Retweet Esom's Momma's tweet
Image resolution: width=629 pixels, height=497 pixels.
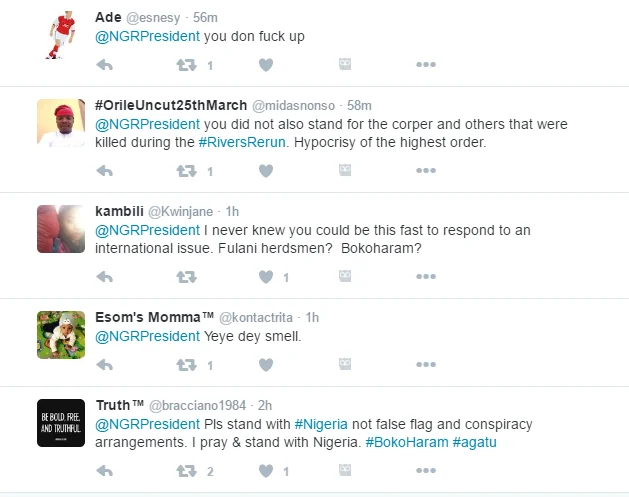[x=185, y=365]
